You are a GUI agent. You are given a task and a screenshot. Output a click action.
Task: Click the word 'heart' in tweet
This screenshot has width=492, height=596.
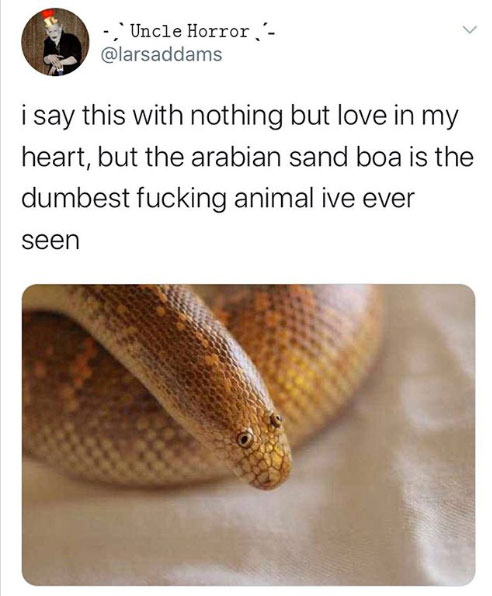click(53, 157)
